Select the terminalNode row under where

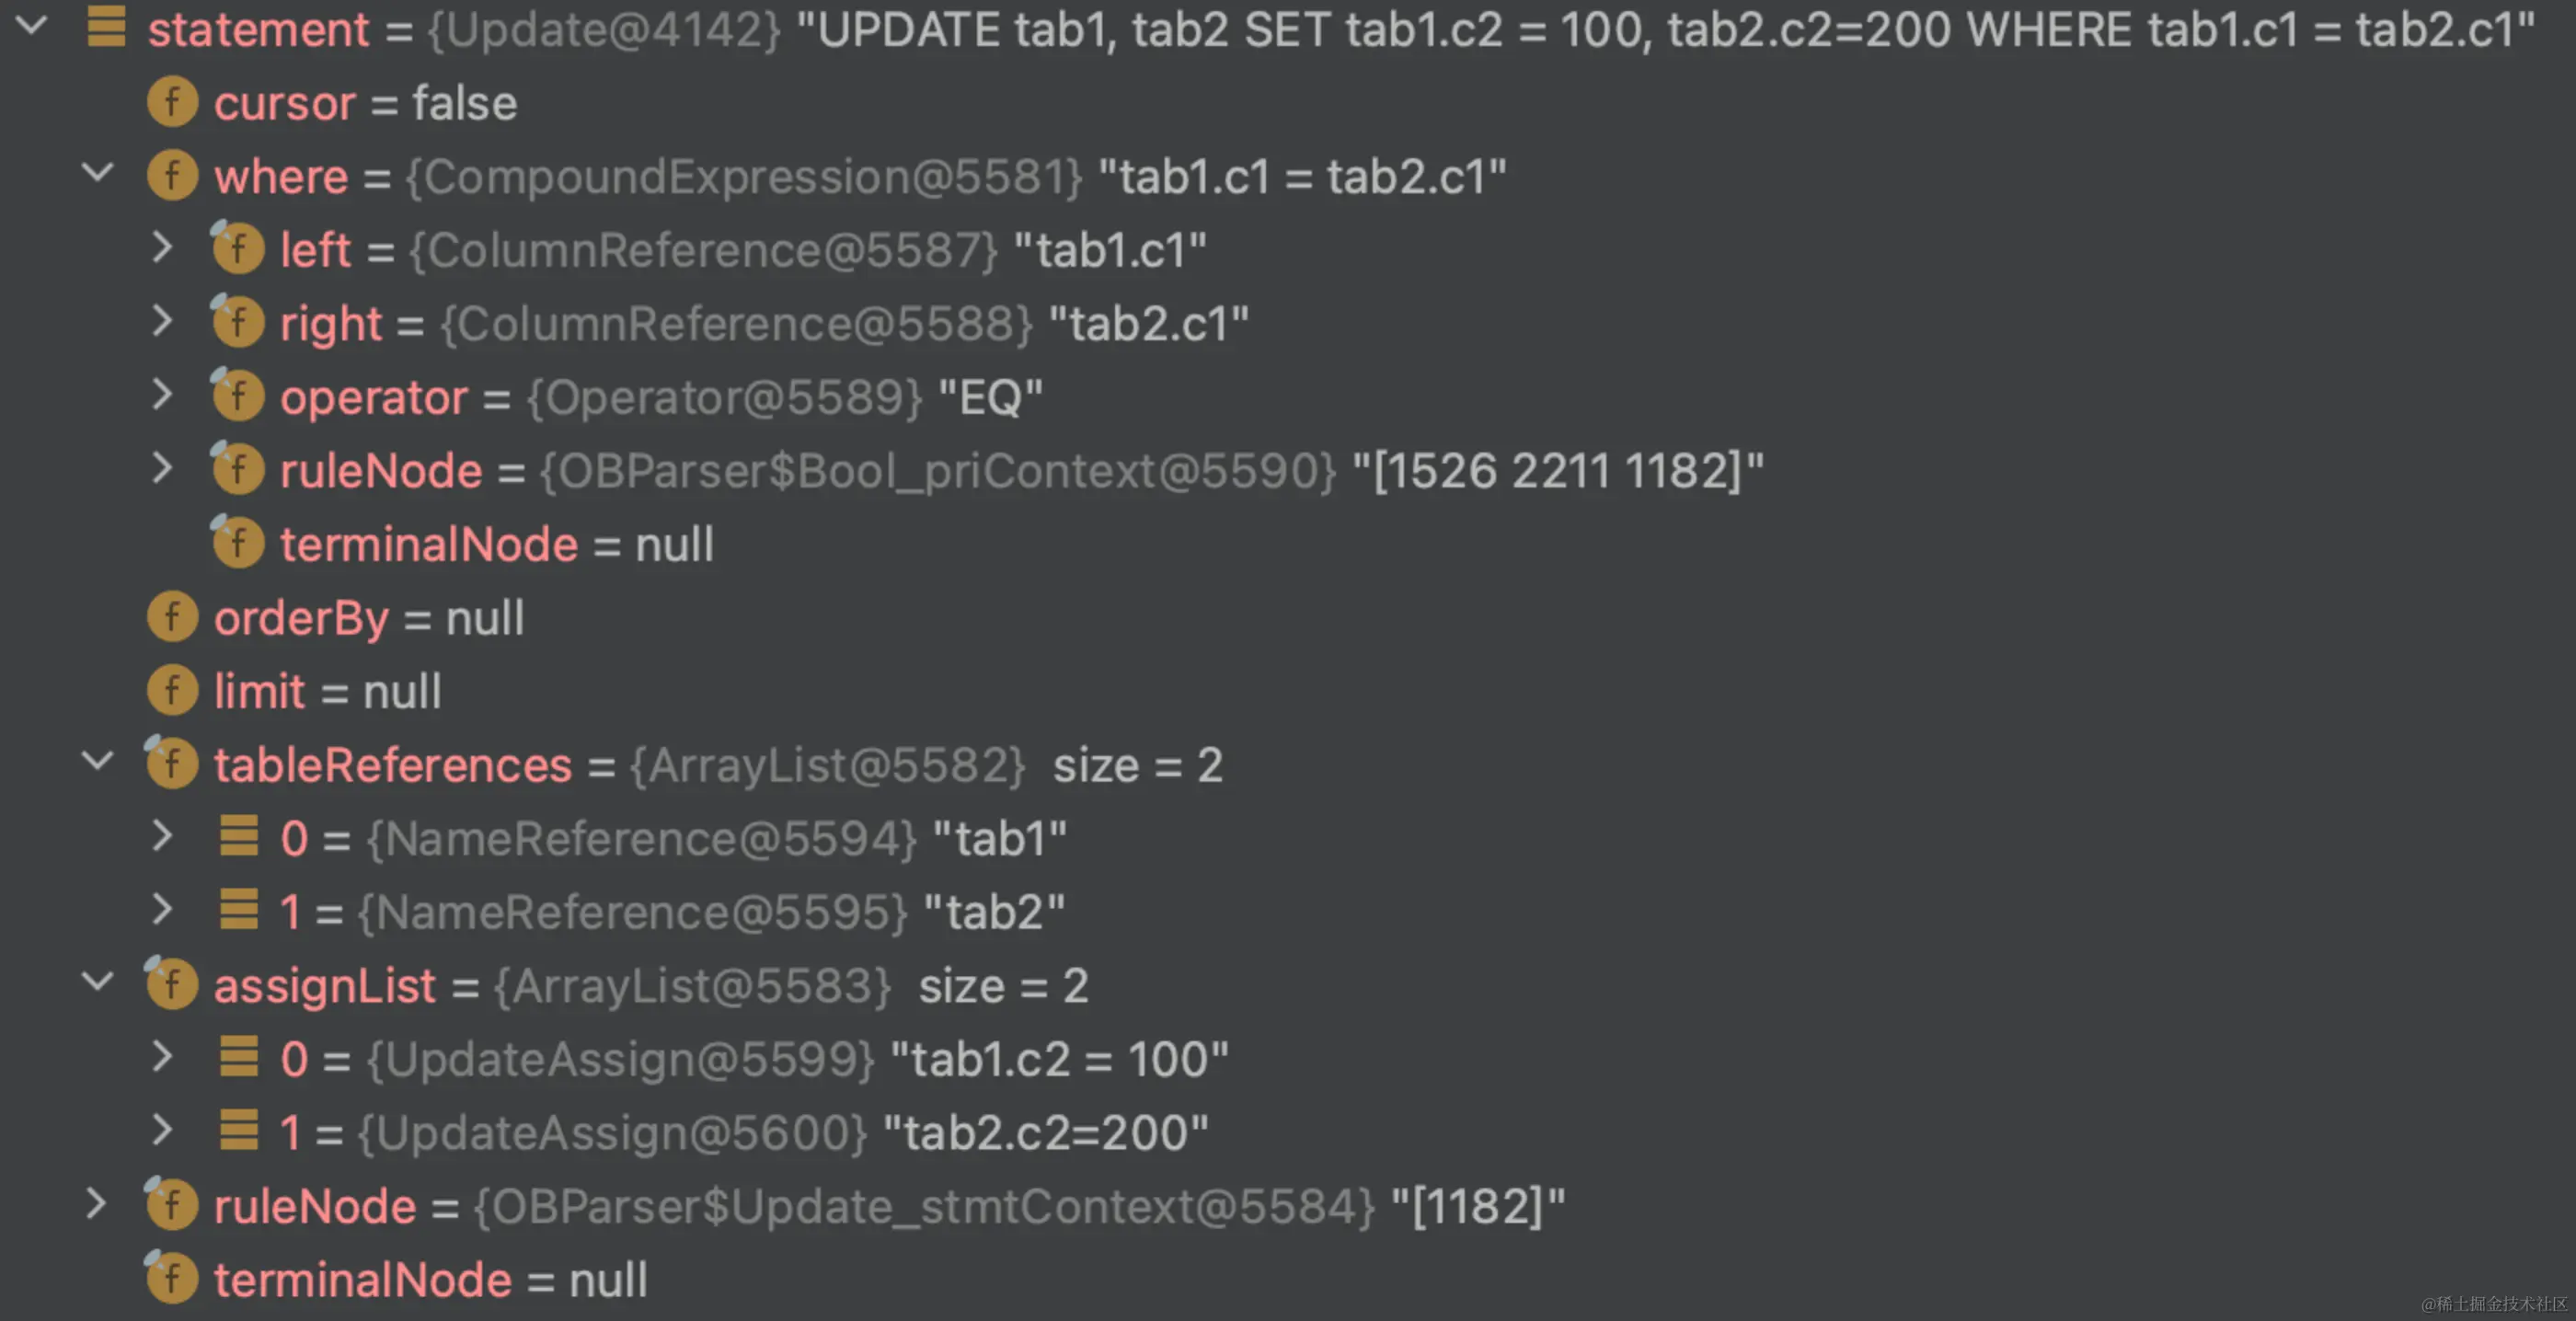point(495,545)
